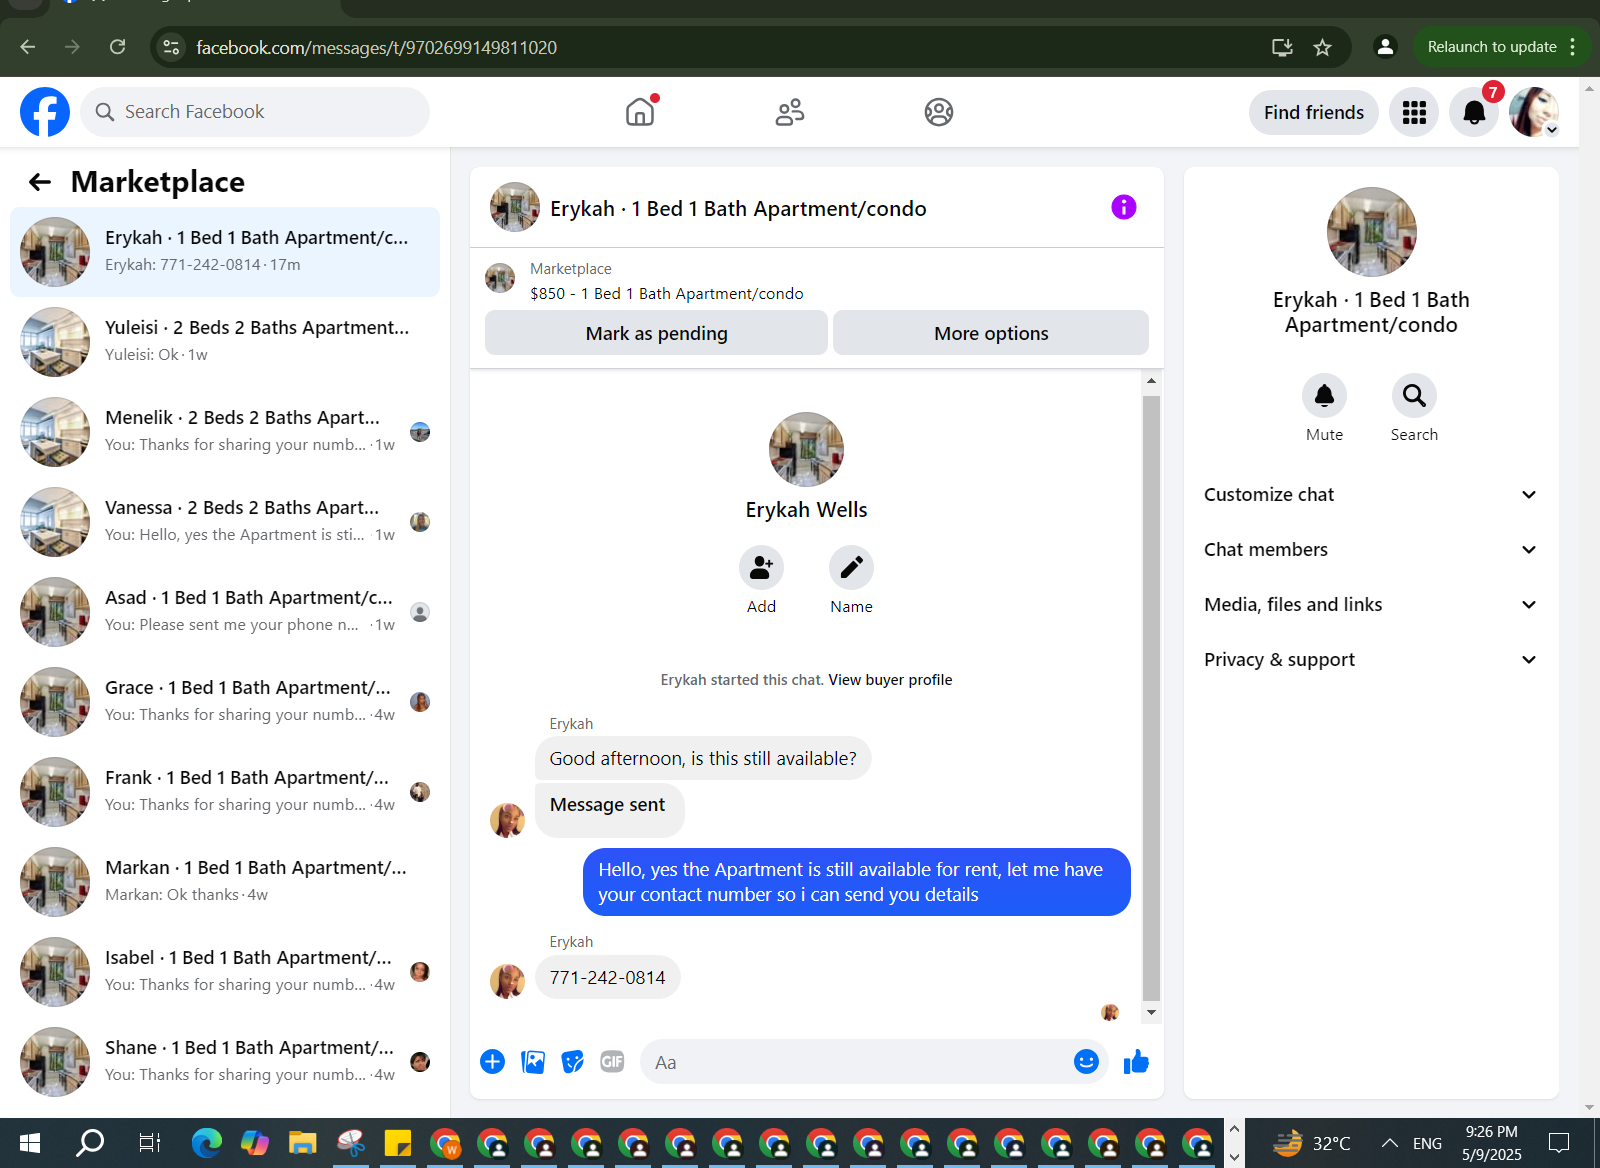Open View buyer profile link

[890, 680]
